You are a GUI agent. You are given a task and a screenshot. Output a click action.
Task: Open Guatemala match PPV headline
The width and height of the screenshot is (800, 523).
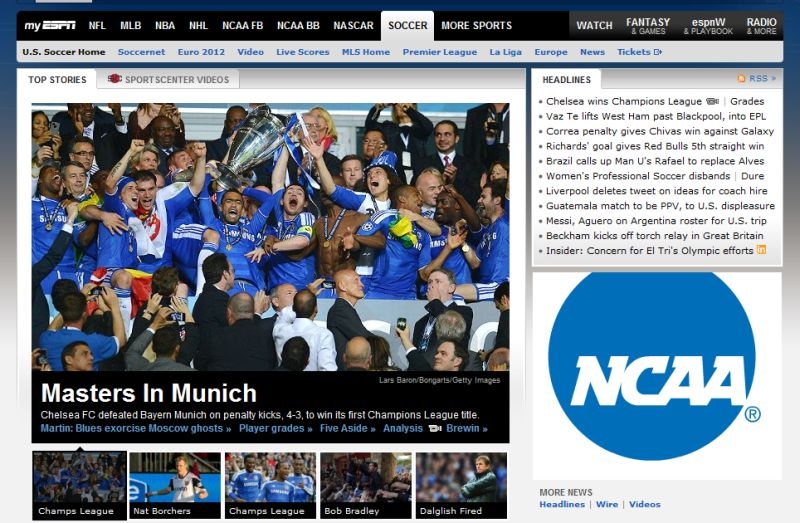(x=660, y=206)
